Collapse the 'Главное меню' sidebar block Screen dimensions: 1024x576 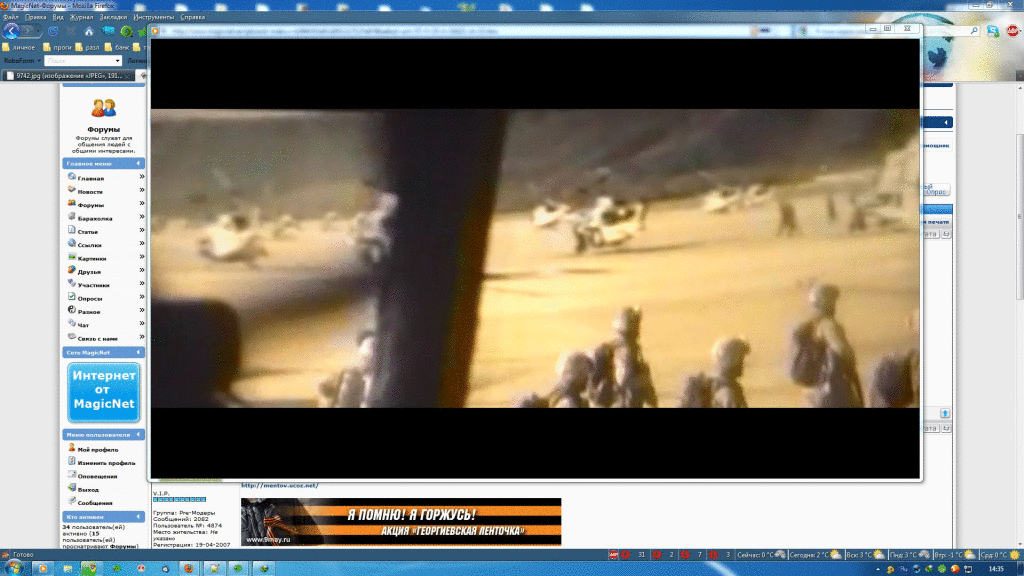coord(138,163)
